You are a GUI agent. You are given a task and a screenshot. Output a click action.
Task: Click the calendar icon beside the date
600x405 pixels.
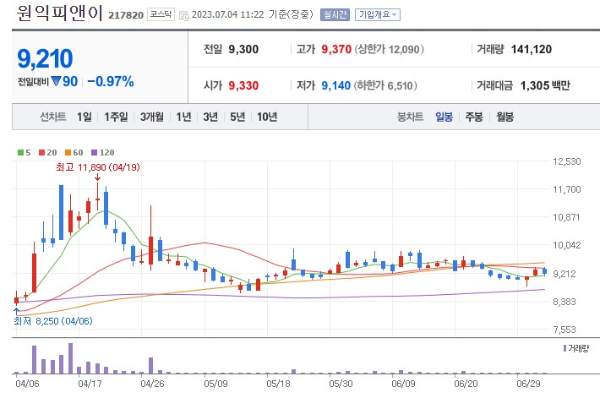pyautogui.click(x=184, y=16)
